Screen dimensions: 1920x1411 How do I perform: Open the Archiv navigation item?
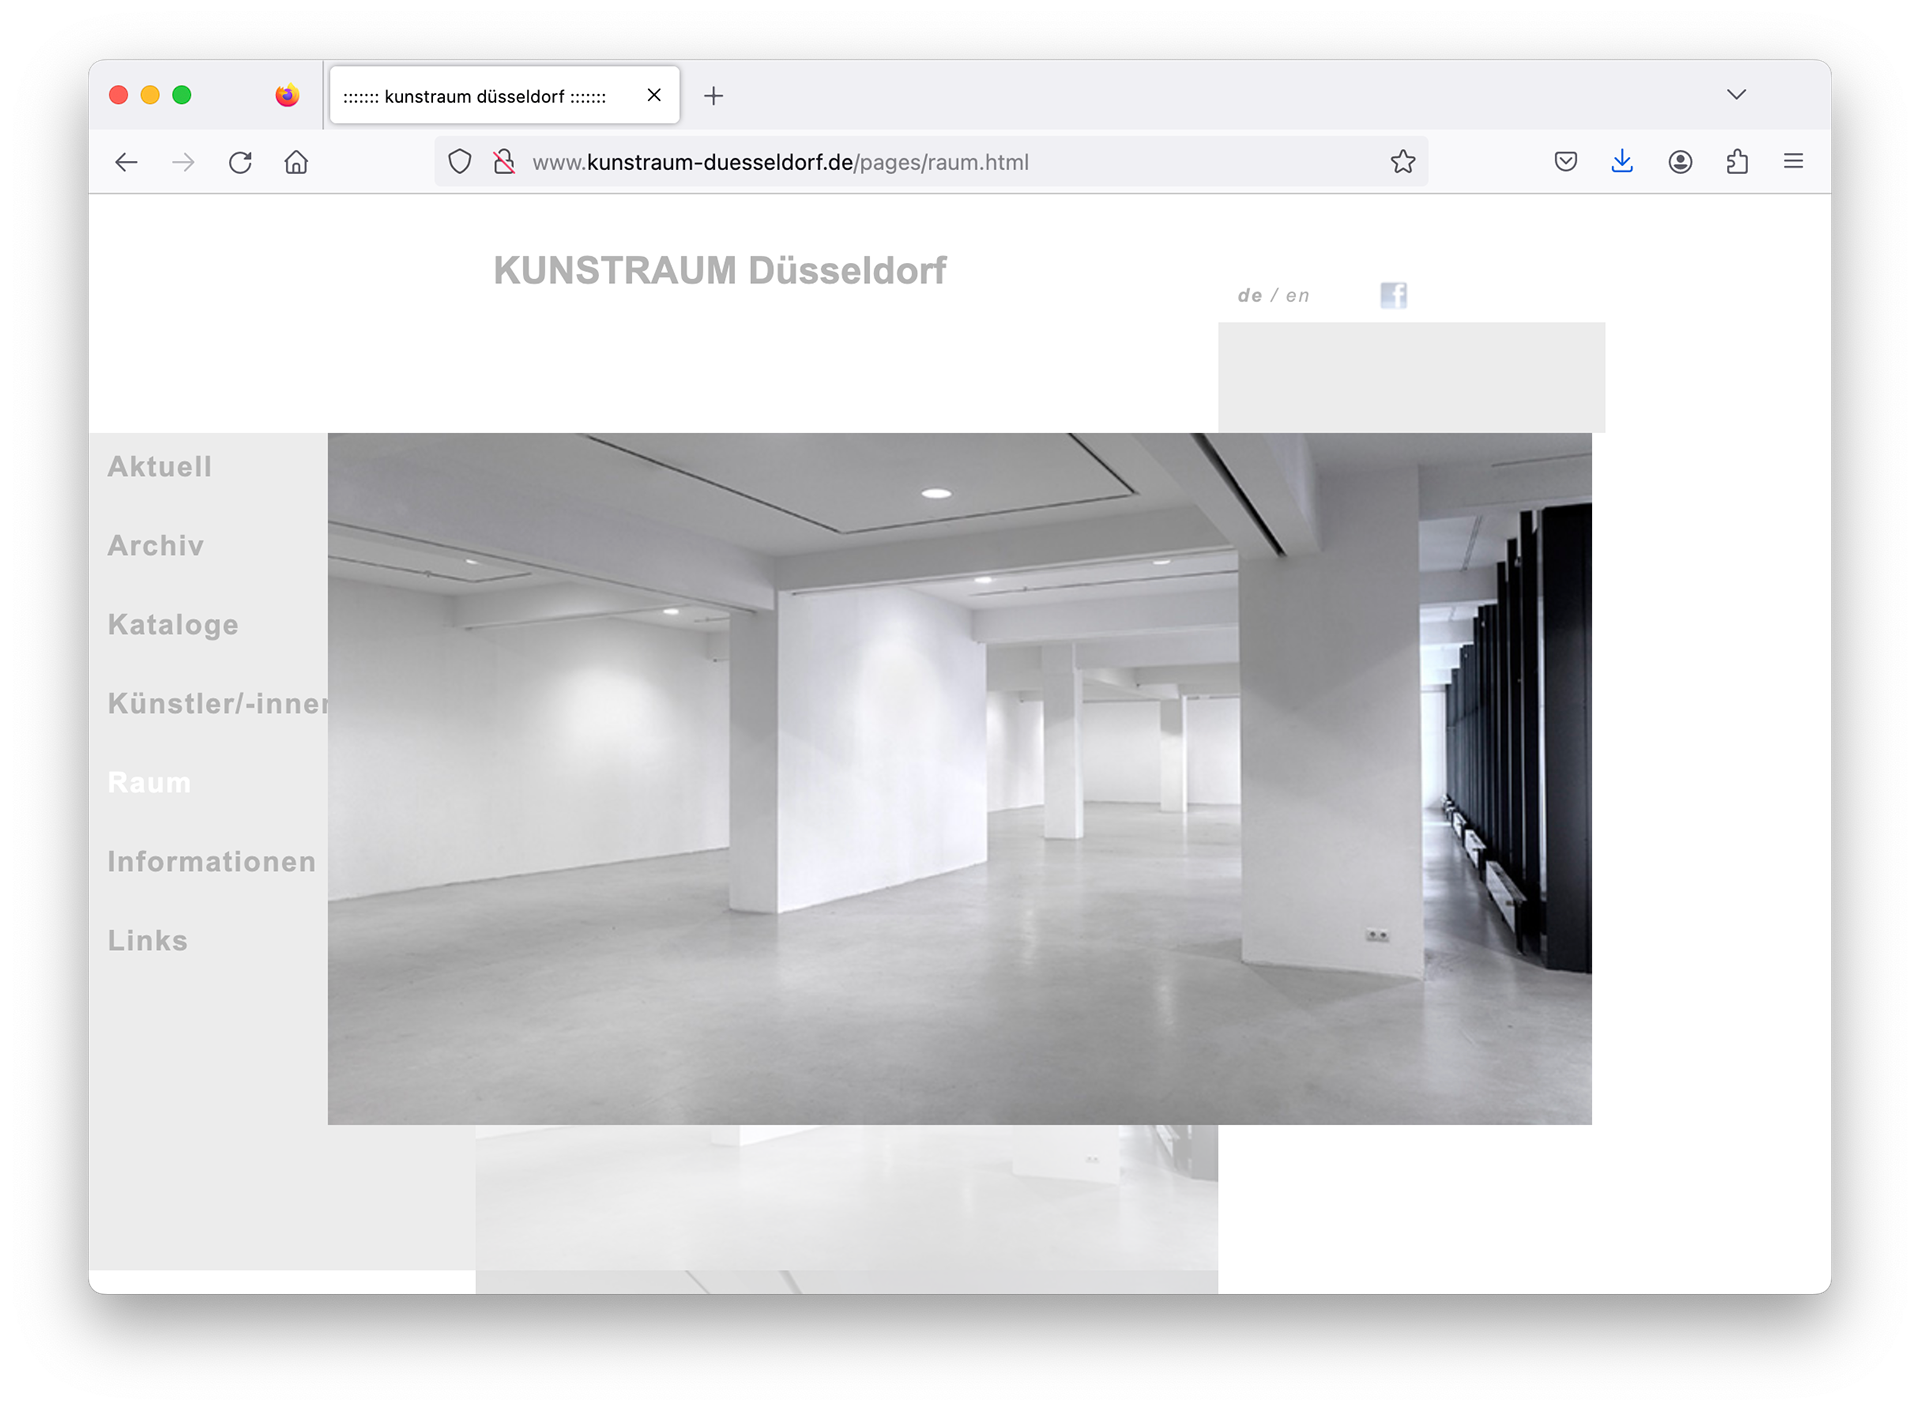(x=156, y=546)
